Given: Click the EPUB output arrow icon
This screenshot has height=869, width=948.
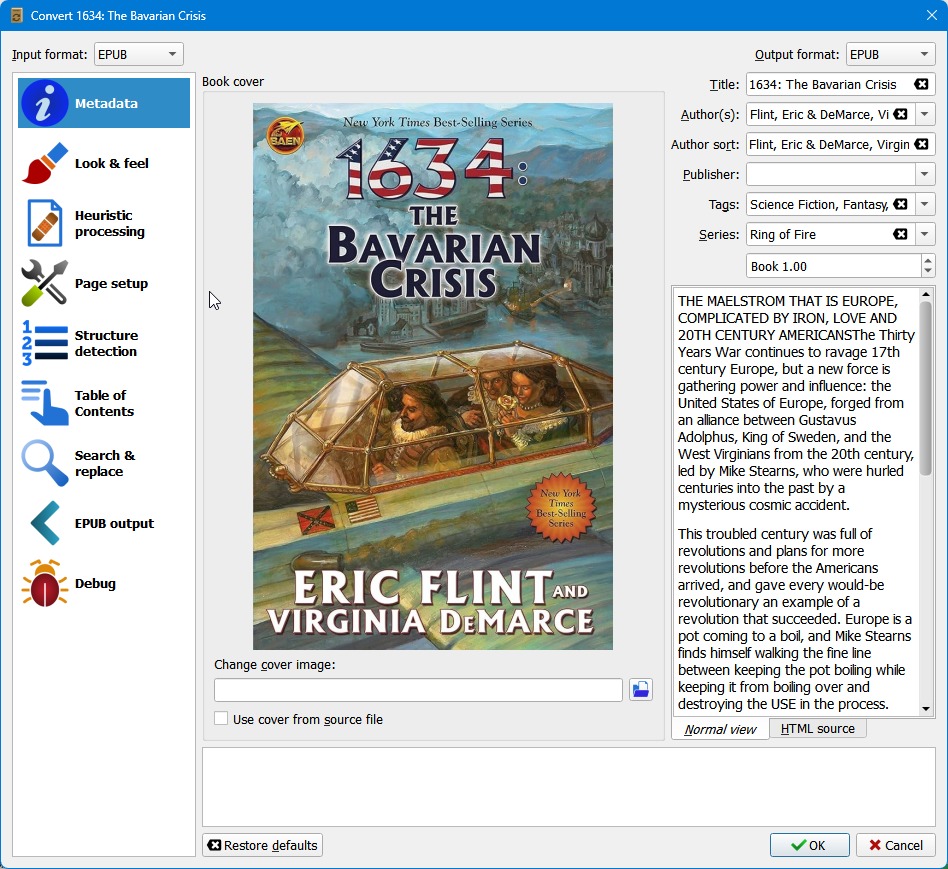Looking at the screenshot, I should point(44,523).
